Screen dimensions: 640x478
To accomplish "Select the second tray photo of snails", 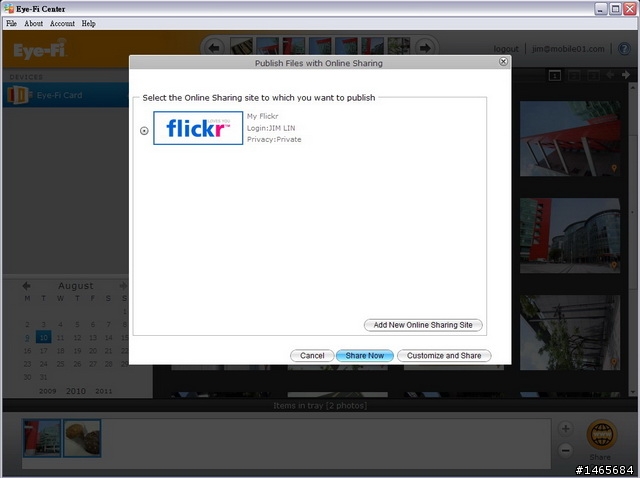I will [82, 438].
